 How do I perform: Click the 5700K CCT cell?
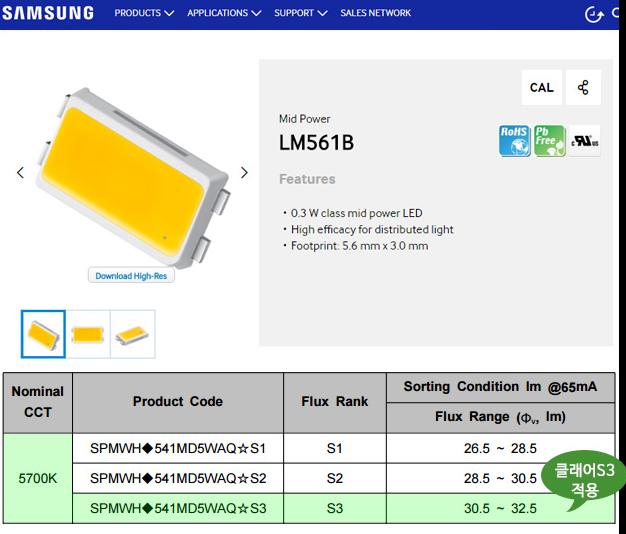[38, 478]
